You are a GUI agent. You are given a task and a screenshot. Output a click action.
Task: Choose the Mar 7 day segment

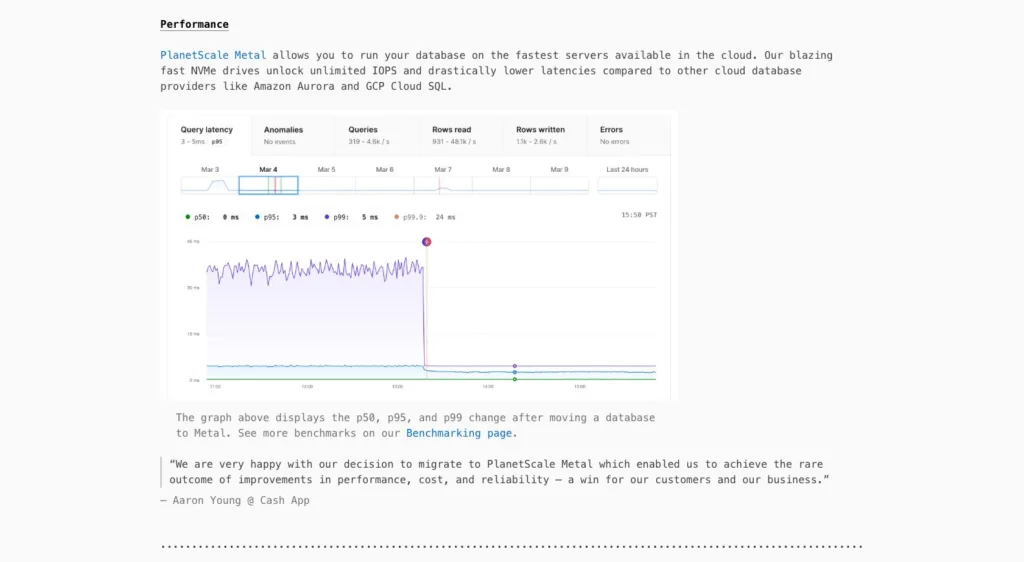coord(443,185)
